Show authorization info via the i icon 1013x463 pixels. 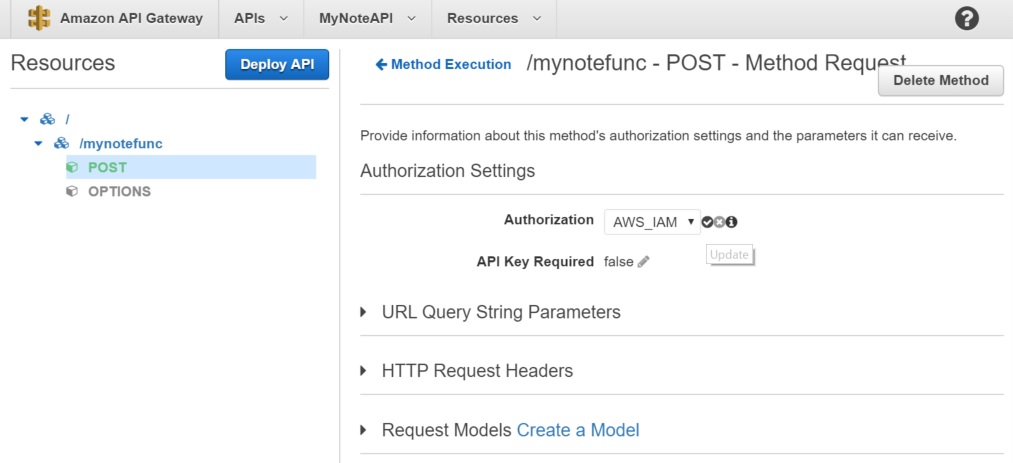[731, 222]
